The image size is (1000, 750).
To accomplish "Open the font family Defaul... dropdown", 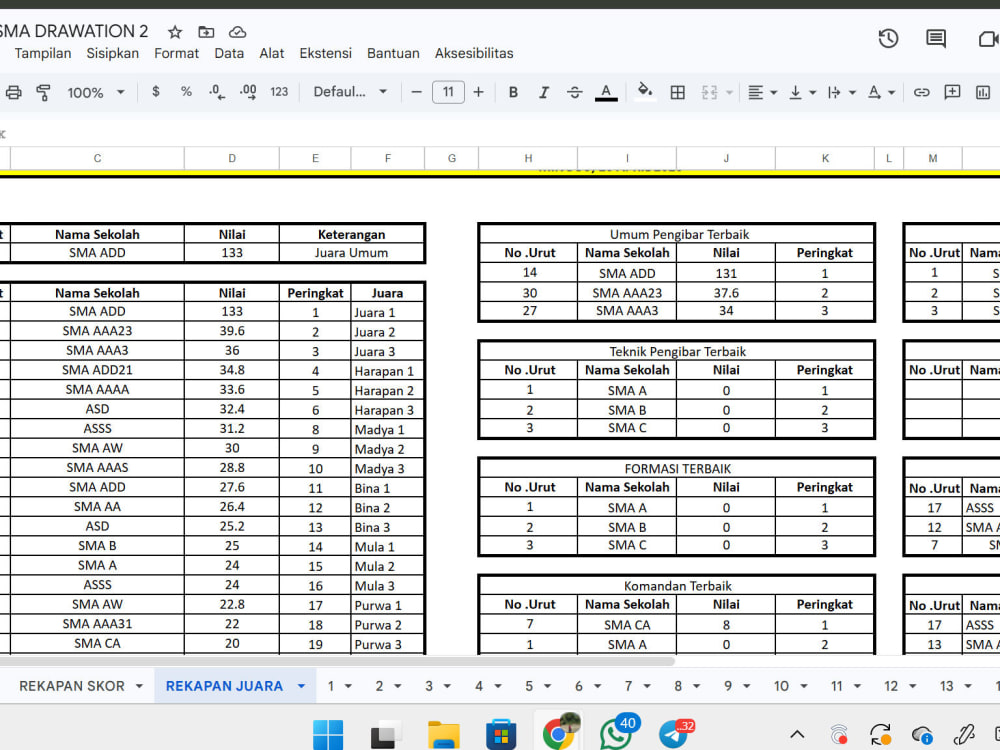I will click(x=349, y=92).
